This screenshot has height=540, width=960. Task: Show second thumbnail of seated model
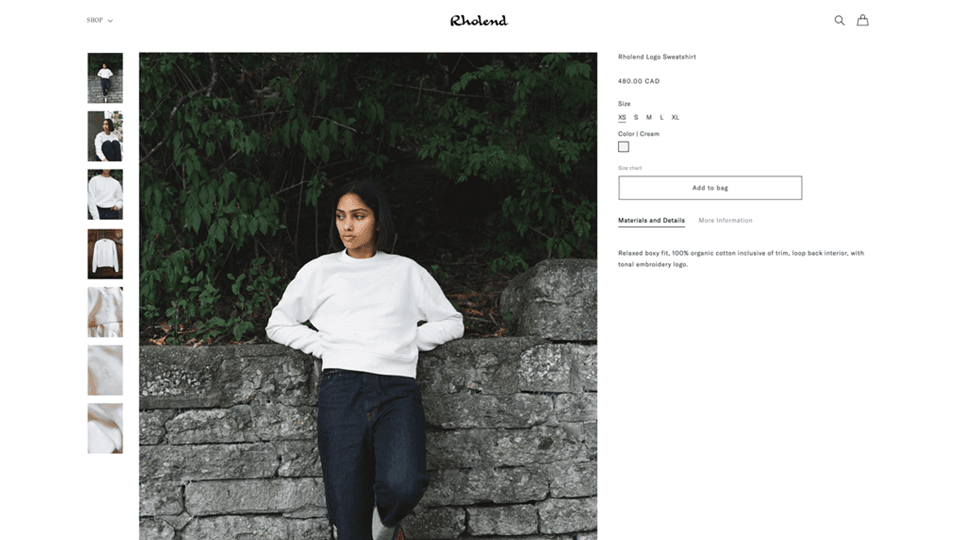tap(105, 136)
